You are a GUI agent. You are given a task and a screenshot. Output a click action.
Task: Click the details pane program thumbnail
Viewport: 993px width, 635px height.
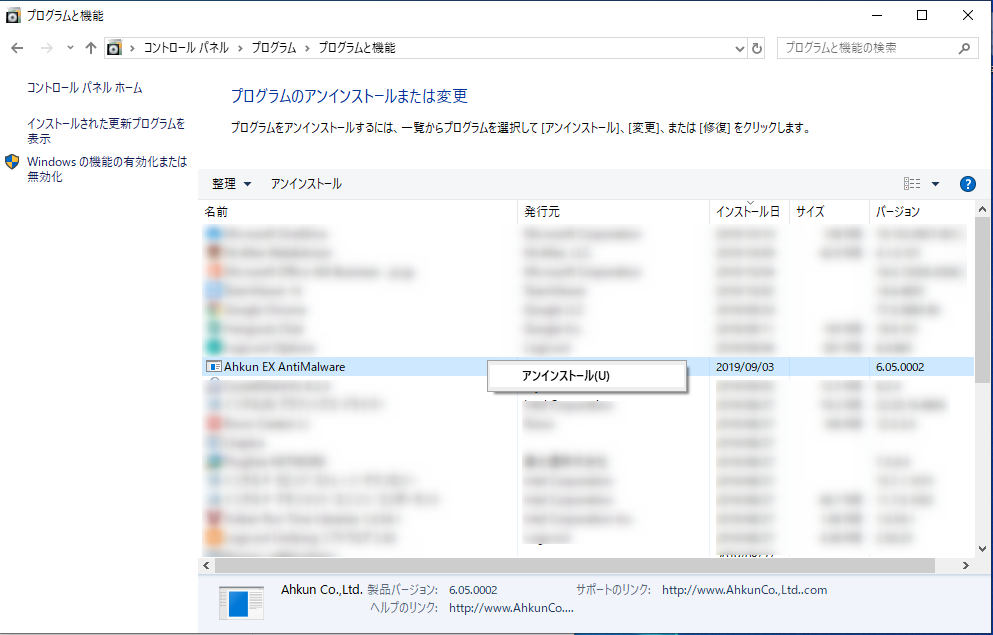click(241, 603)
